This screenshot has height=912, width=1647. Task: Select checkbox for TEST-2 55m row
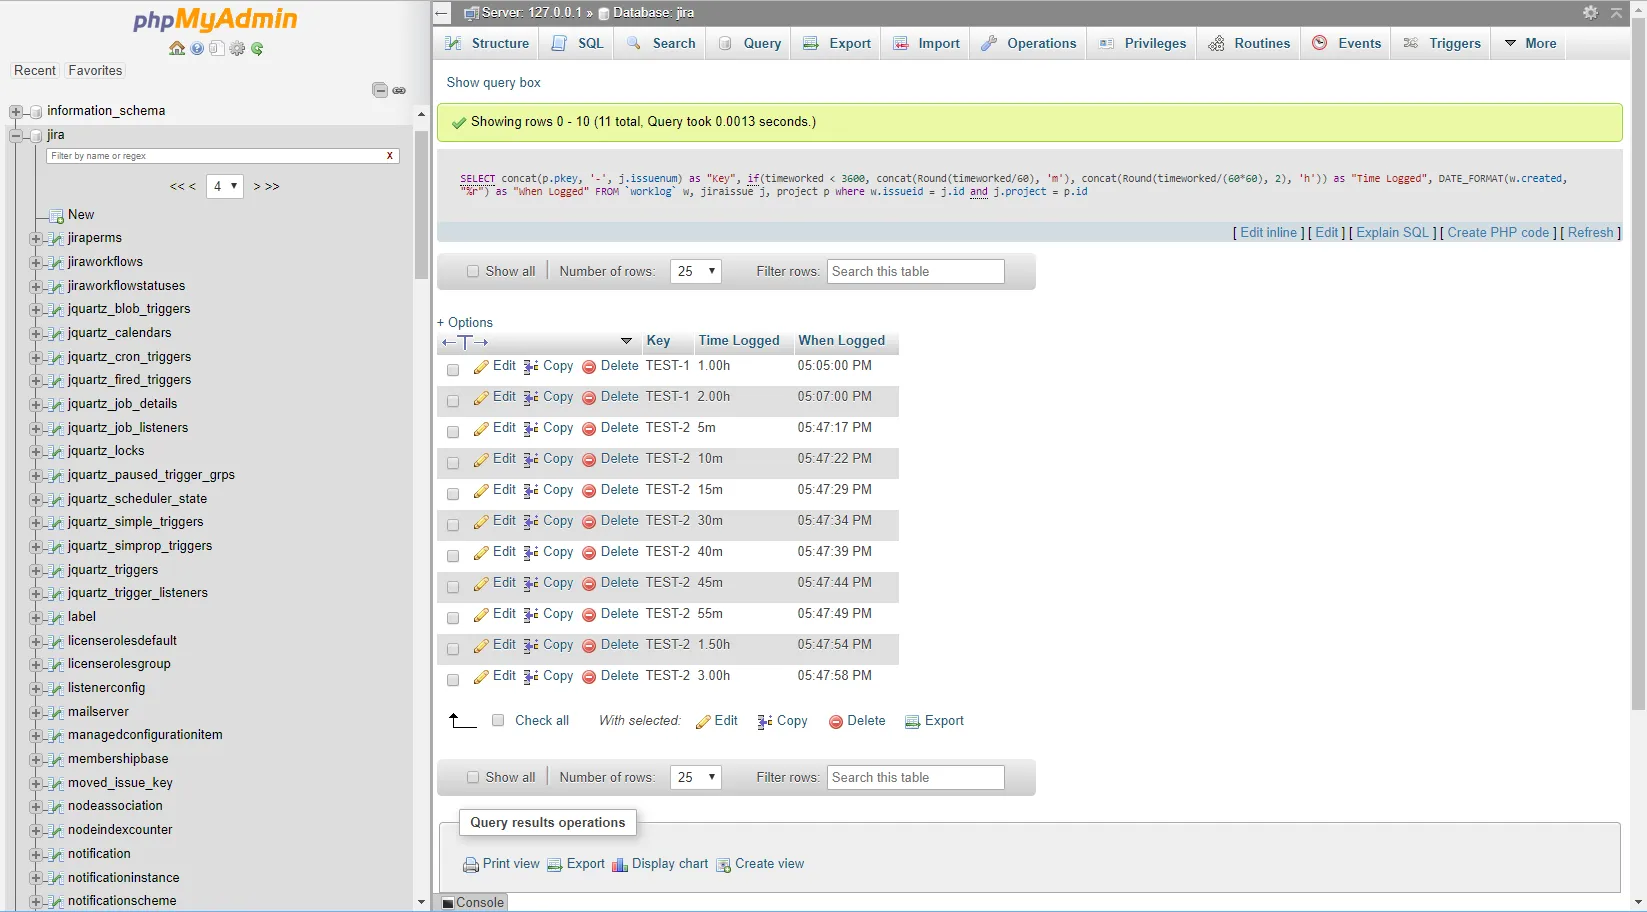(x=453, y=618)
